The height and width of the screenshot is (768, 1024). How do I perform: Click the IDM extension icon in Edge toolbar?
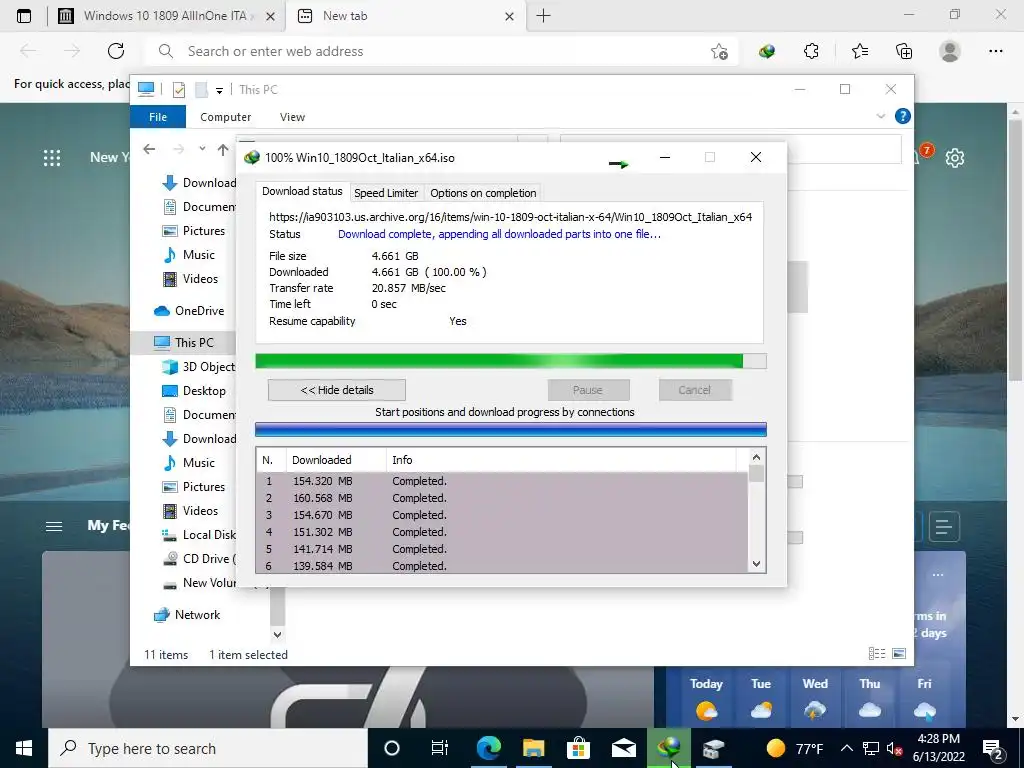click(x=767, y=51)
